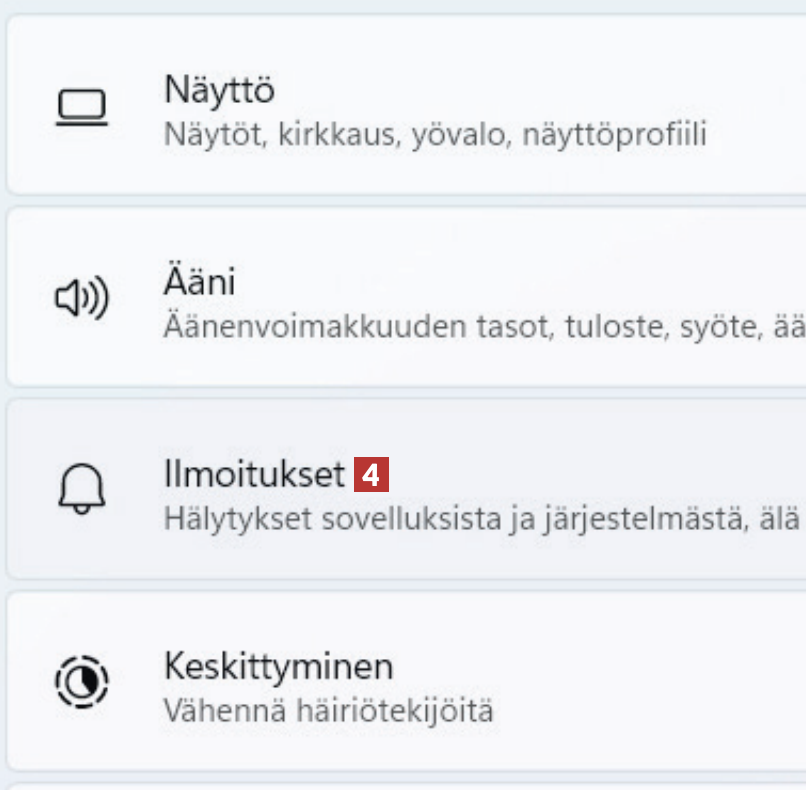The width and height of the screenshot is (806, 790).
Task: Click the Ääni speaker icon
Action: [82, 298]
